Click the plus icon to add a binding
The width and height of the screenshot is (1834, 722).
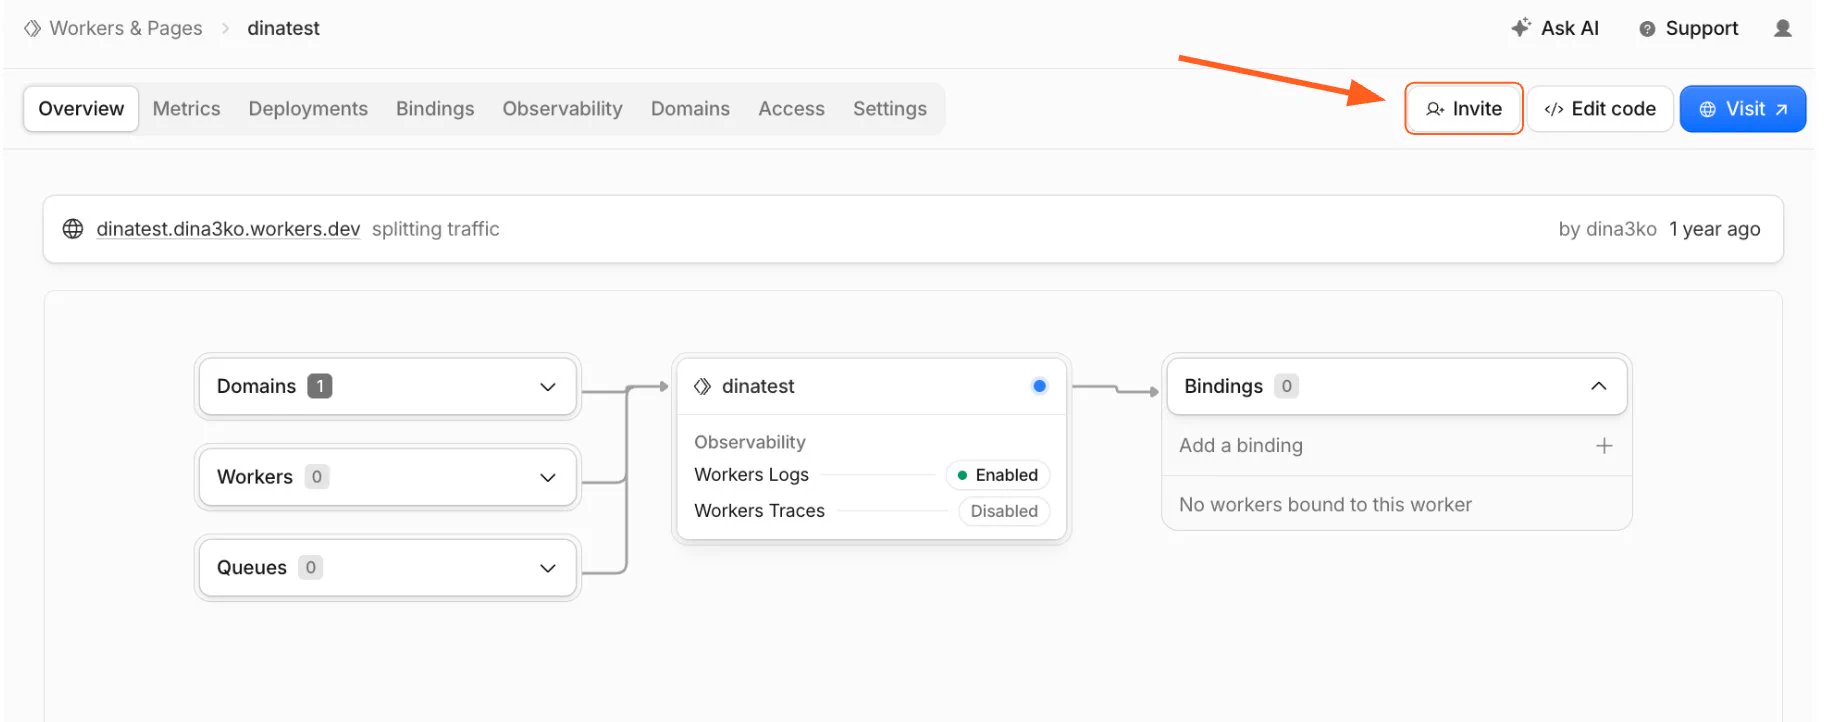click(x=1604, y=446)
